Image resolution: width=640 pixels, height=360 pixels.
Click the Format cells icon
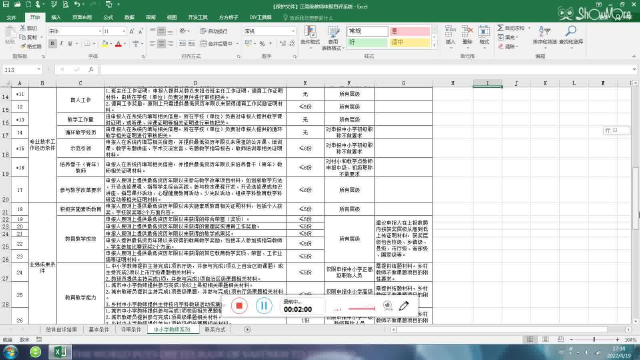pos(484,32)
